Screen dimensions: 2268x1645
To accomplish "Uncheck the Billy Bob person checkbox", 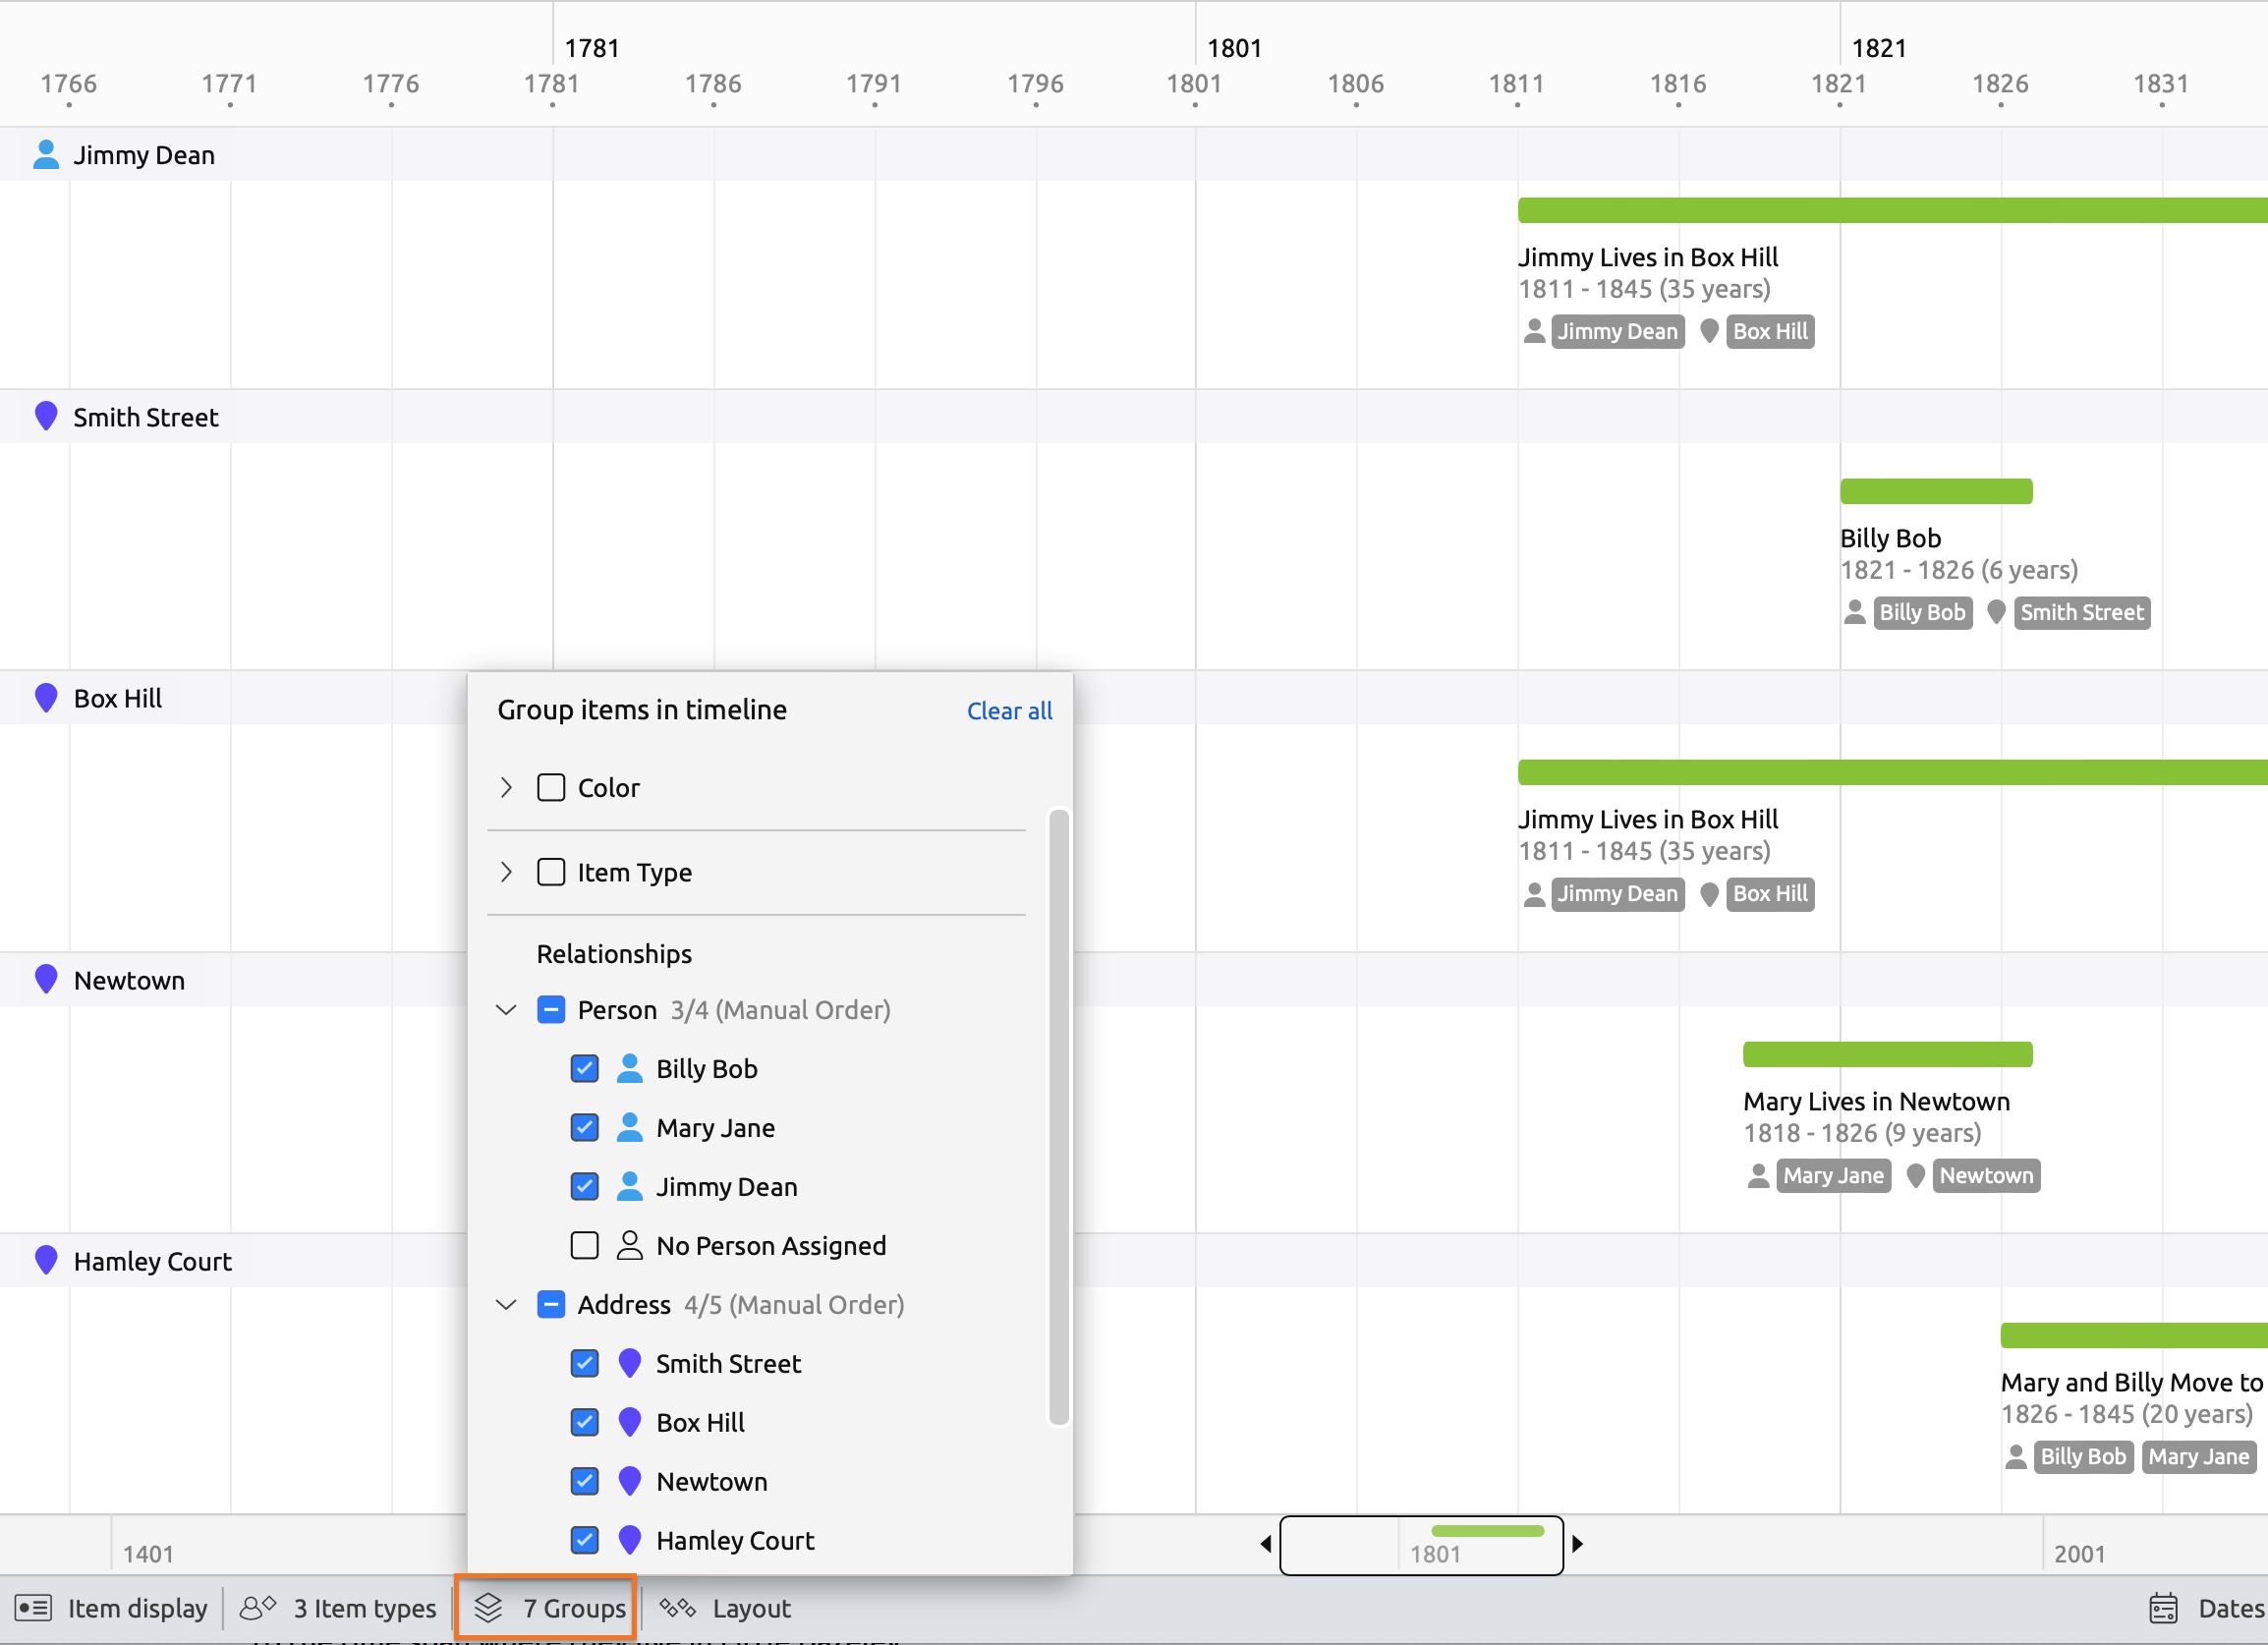I will (x=585, y=1069).
